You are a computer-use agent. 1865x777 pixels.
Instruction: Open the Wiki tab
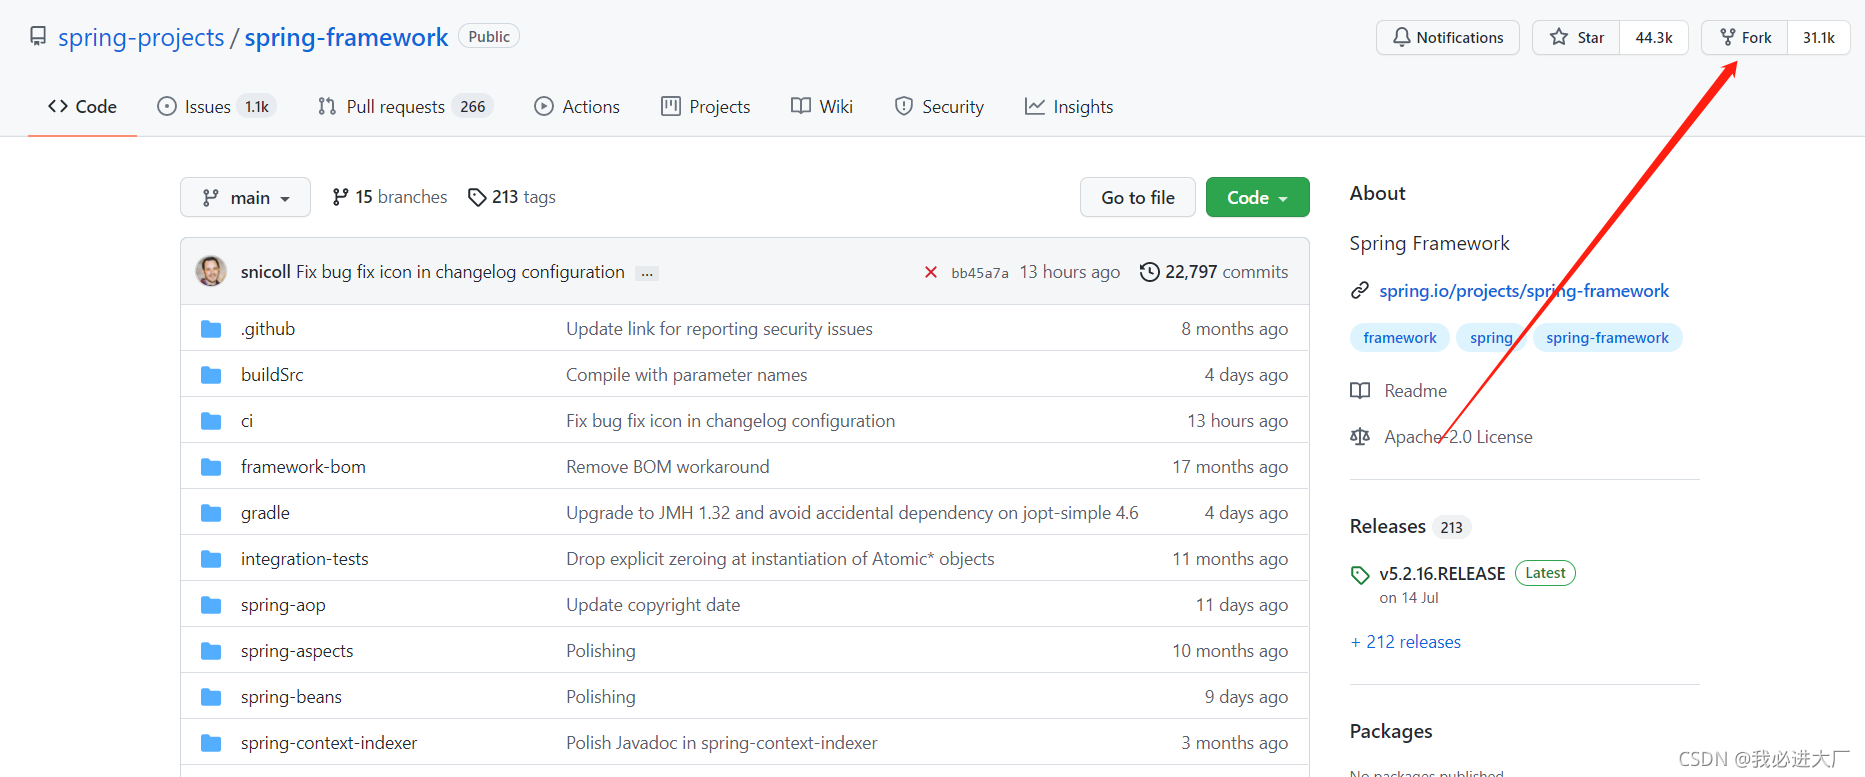[821, 106]
